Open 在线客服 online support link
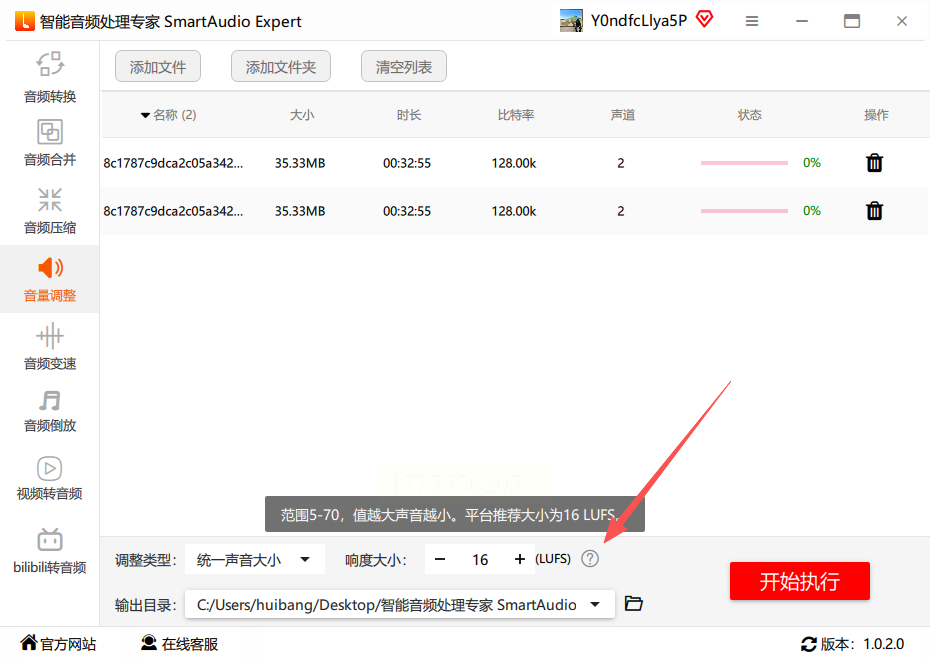930x660 pixels. point(180,643)
